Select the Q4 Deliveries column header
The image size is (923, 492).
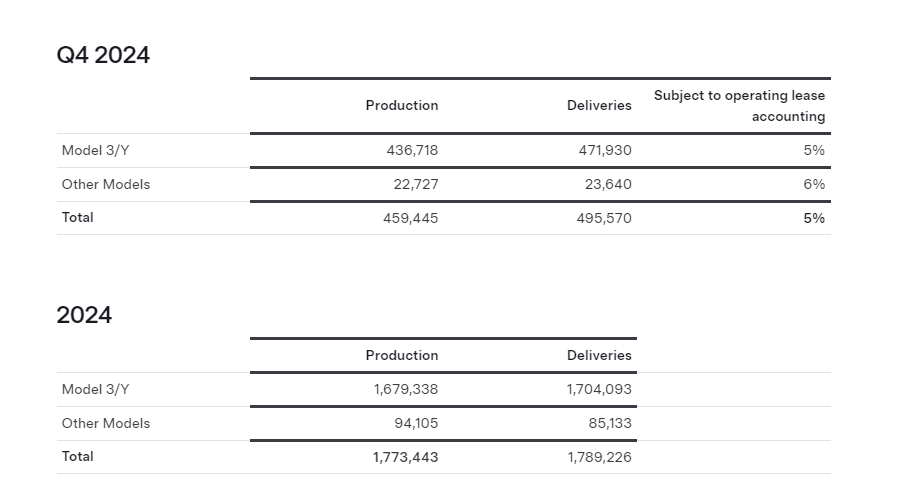(599, 105)
